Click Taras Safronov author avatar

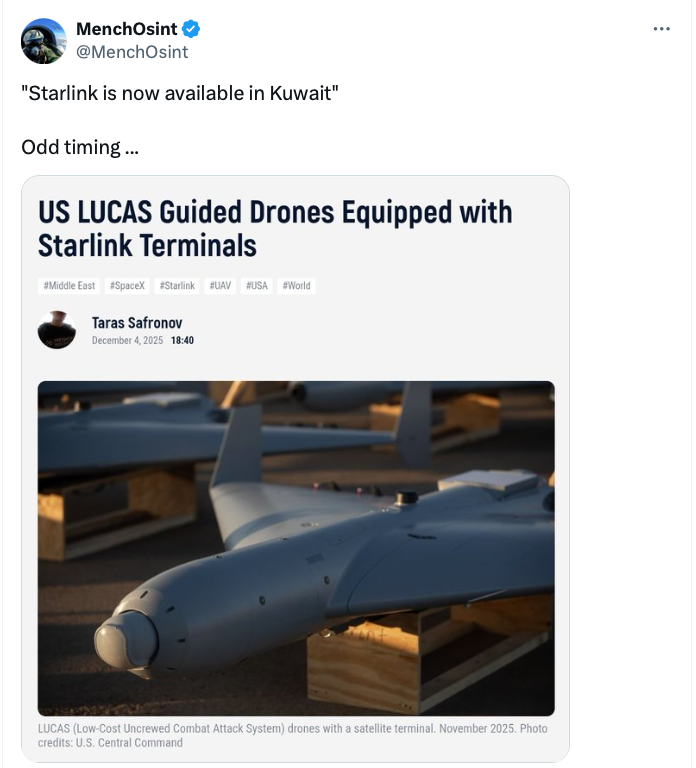(57, 330)
